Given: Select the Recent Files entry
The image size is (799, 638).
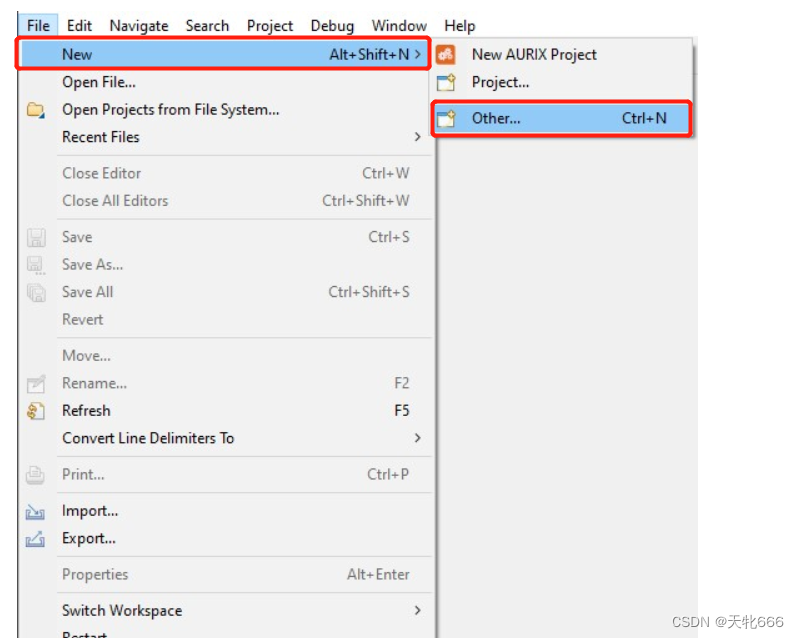Looking at the screenshot, I should (x=226, y=137).
